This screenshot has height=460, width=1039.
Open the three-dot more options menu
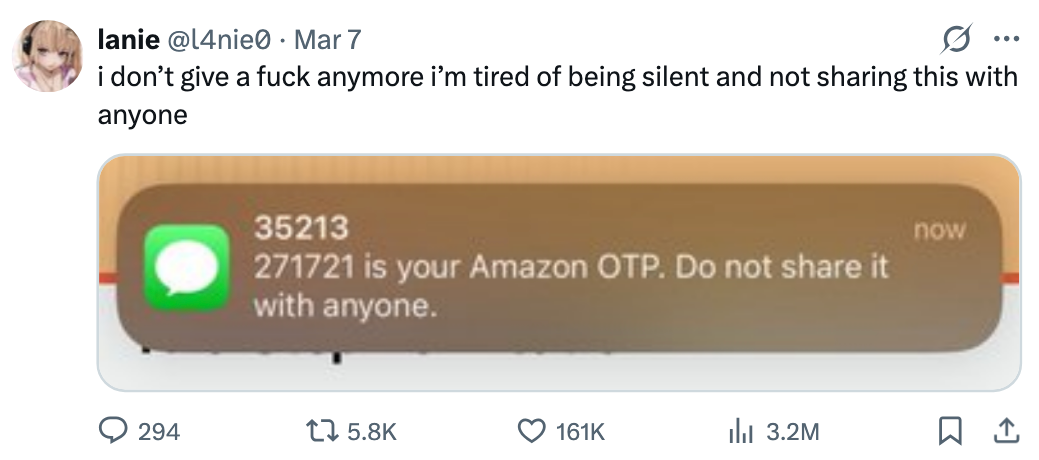(x=1004, y=40)
